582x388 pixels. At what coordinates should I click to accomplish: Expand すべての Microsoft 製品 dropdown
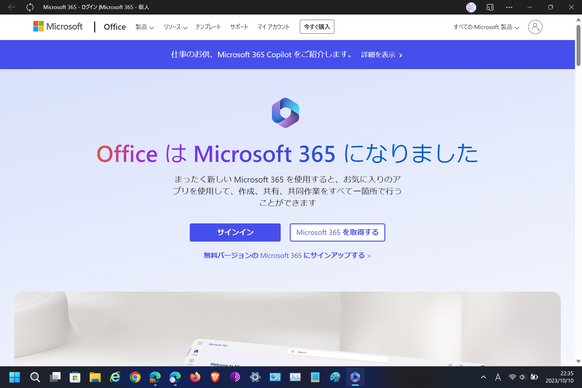486,27
